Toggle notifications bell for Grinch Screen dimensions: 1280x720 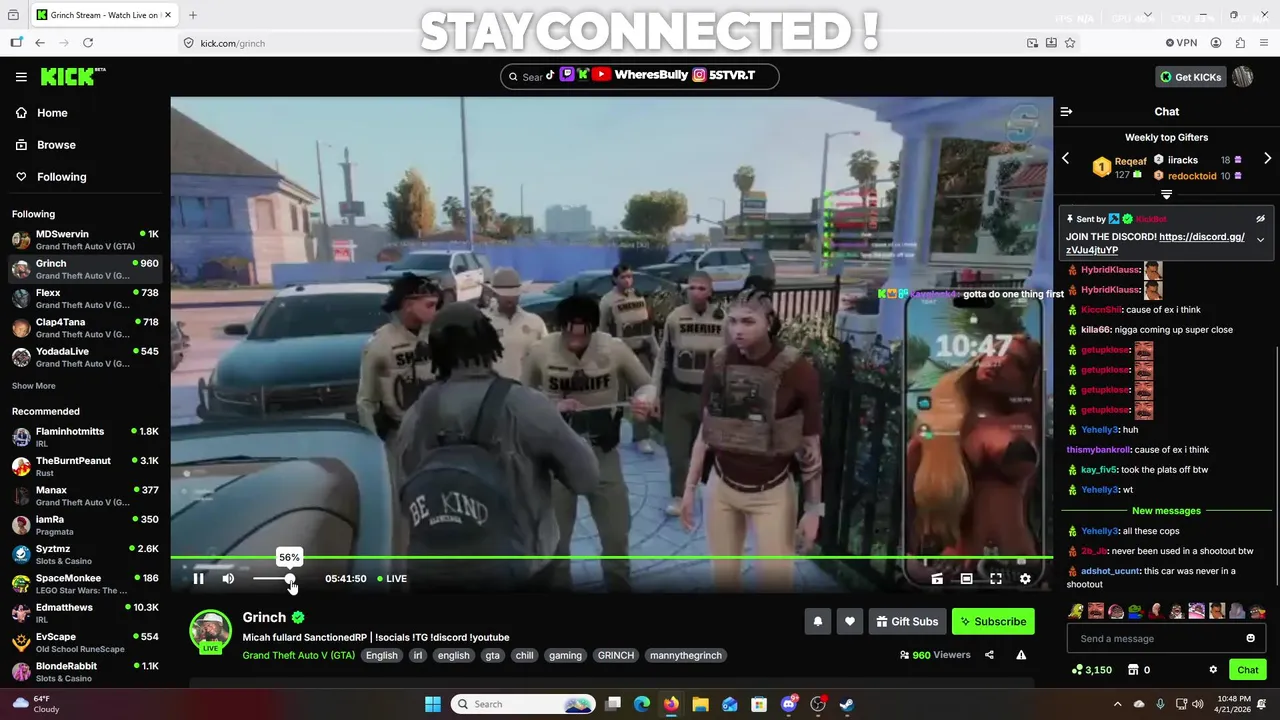pos(817,621)
